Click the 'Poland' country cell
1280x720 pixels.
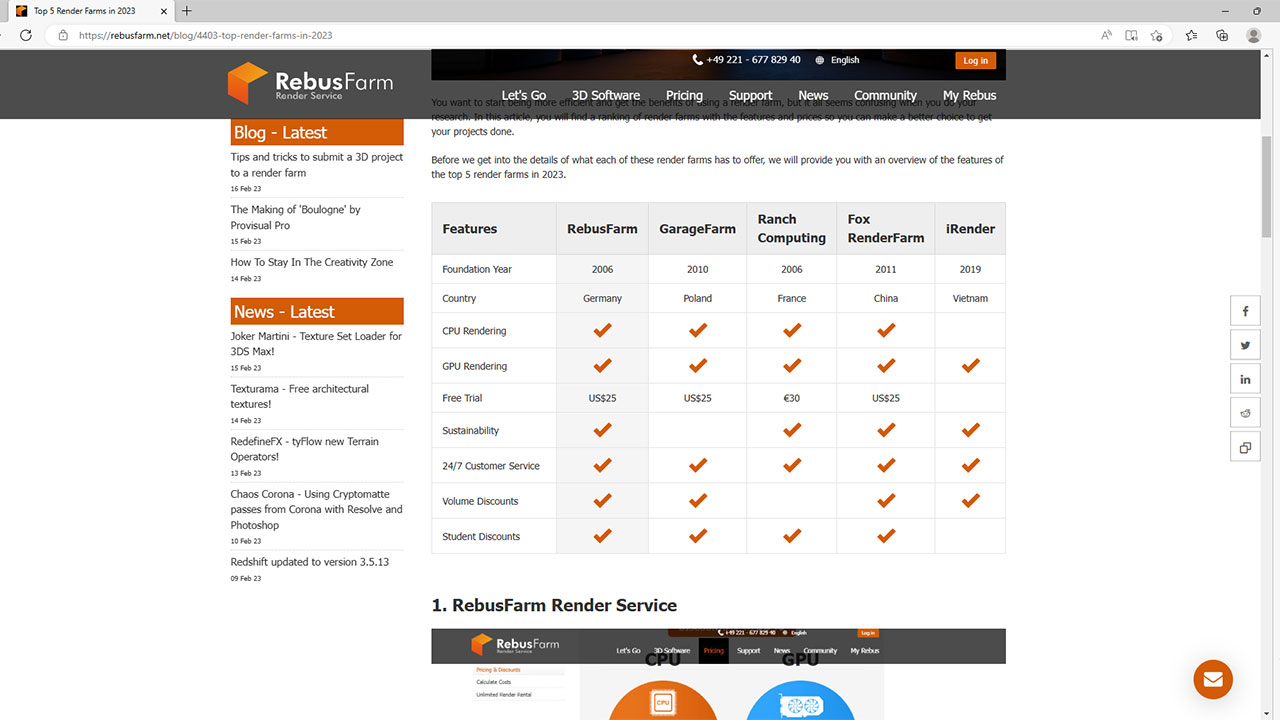pyautogui.click(x=698, y=298)
